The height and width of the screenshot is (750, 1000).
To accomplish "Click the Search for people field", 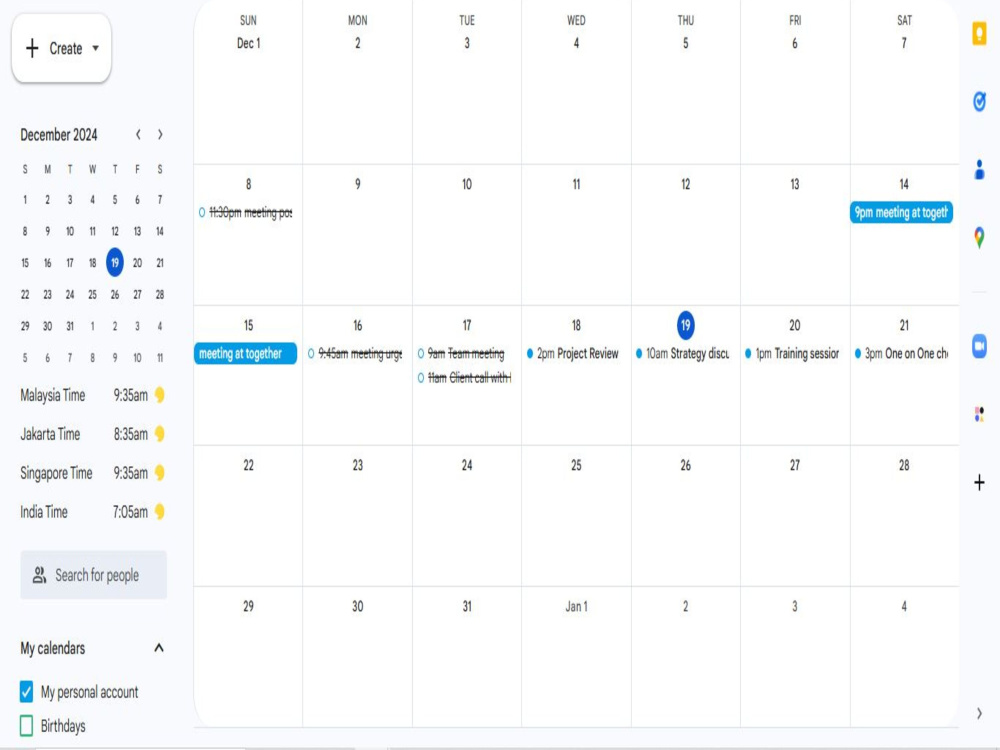I will [94, 575].
